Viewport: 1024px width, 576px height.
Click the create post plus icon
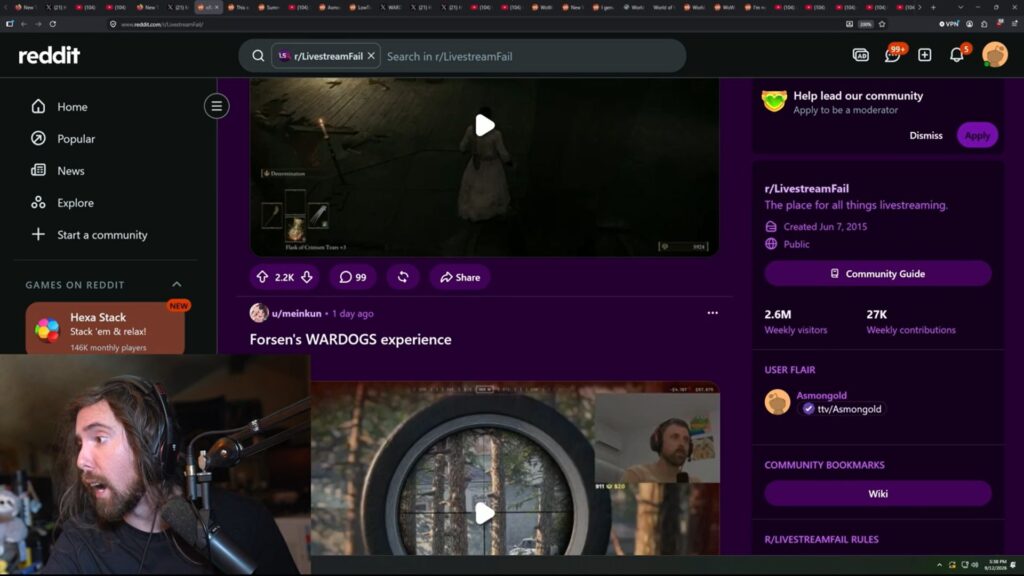(924, 56)
